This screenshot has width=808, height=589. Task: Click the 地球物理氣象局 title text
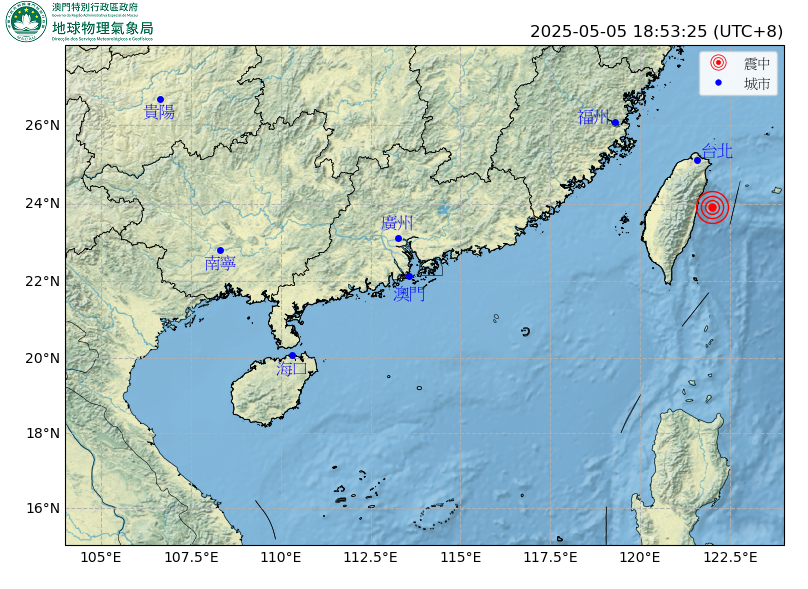click(103, 27)
